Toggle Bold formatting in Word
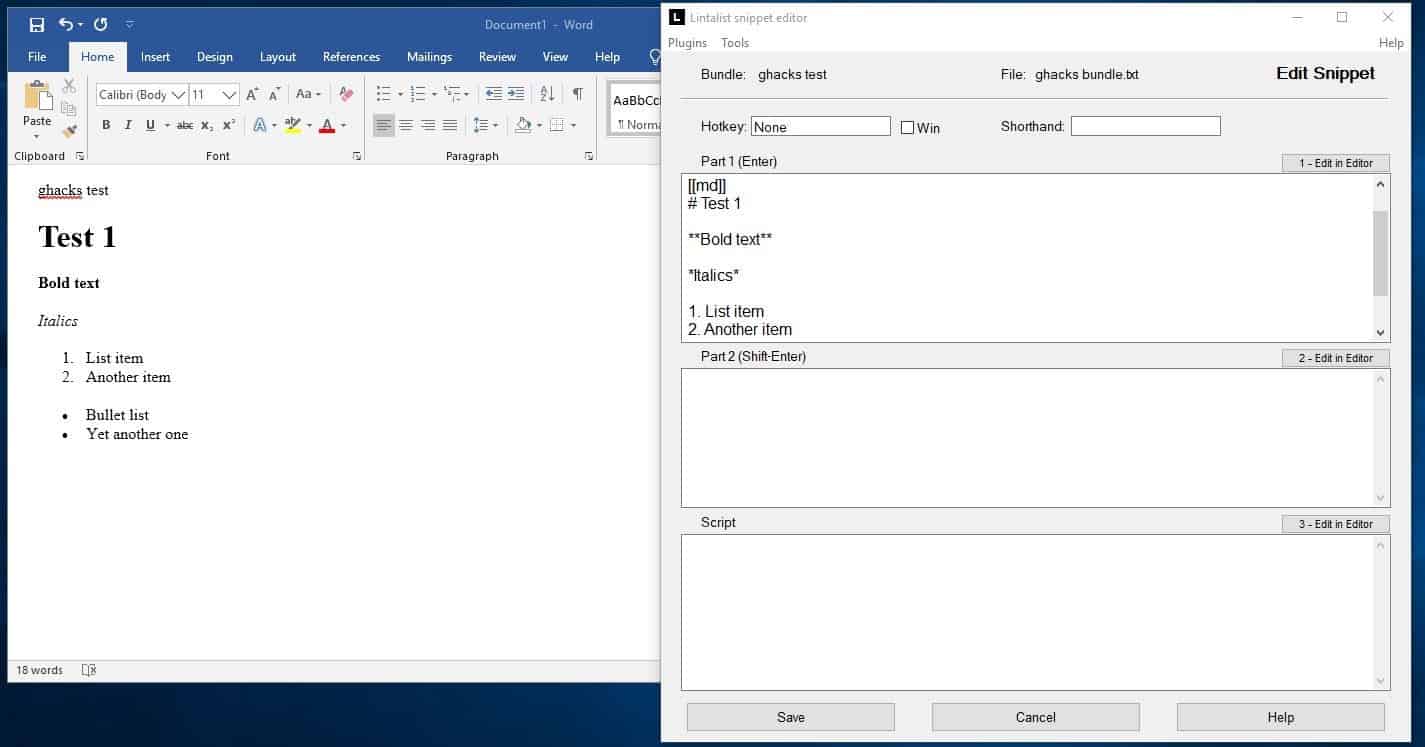Screen dimensions: 1425x747 pos(106,125)
